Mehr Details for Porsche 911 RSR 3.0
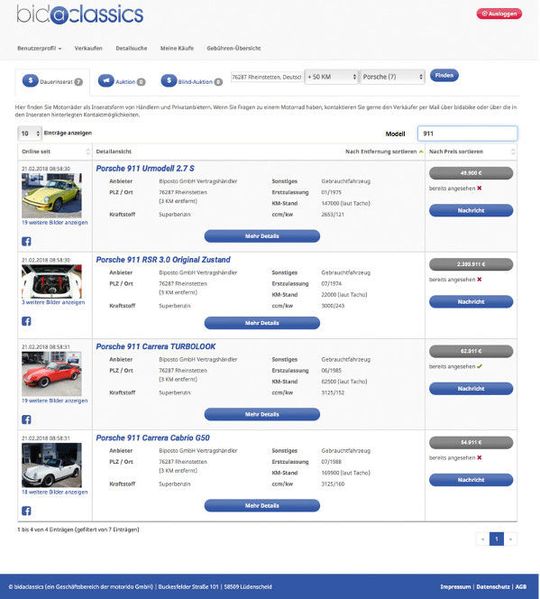 pyautogui.click(x=262, y=323)
